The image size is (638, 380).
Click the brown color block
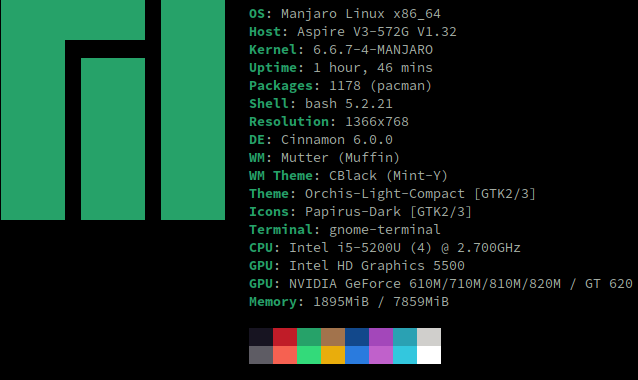click(333, 337)
